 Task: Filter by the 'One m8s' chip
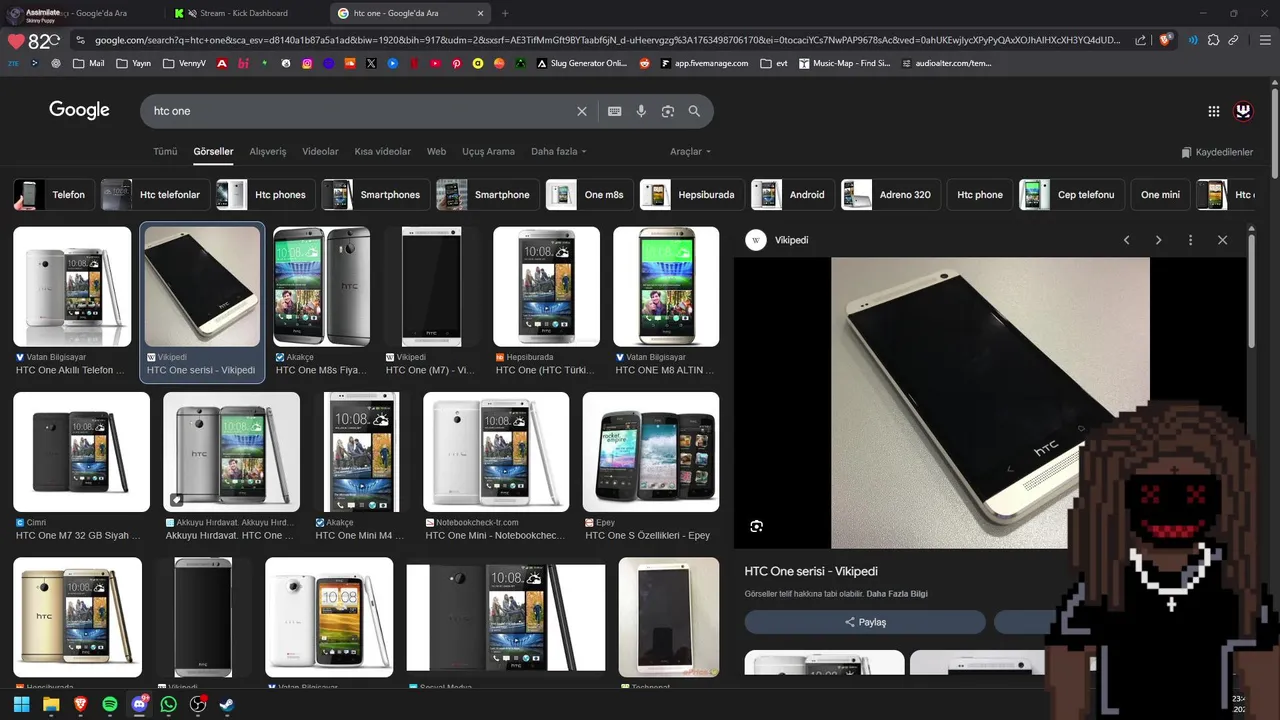589,195
